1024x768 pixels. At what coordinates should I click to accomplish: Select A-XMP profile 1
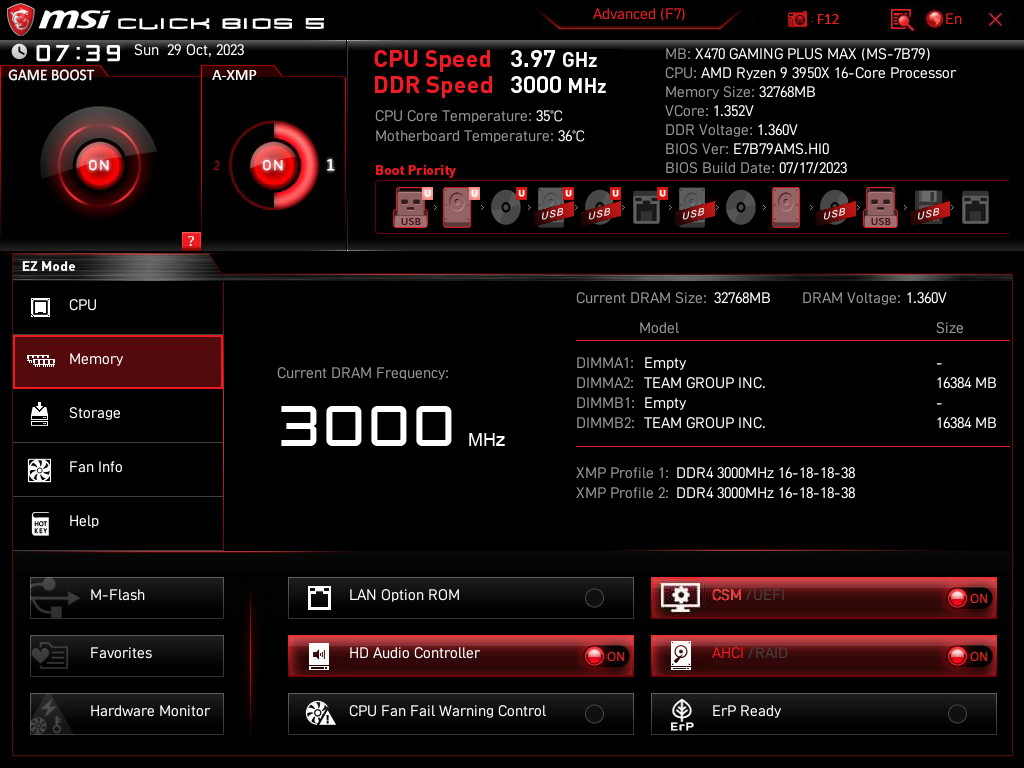330,165
